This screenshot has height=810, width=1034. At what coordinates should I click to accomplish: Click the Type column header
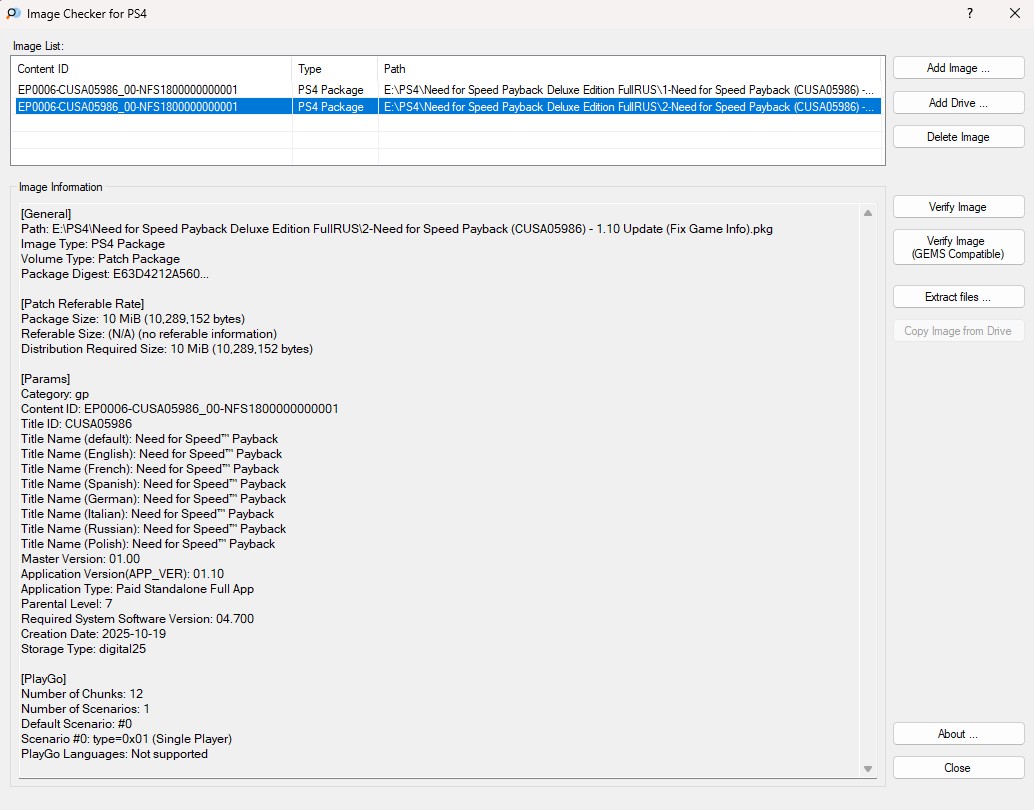tap(334, 69)
